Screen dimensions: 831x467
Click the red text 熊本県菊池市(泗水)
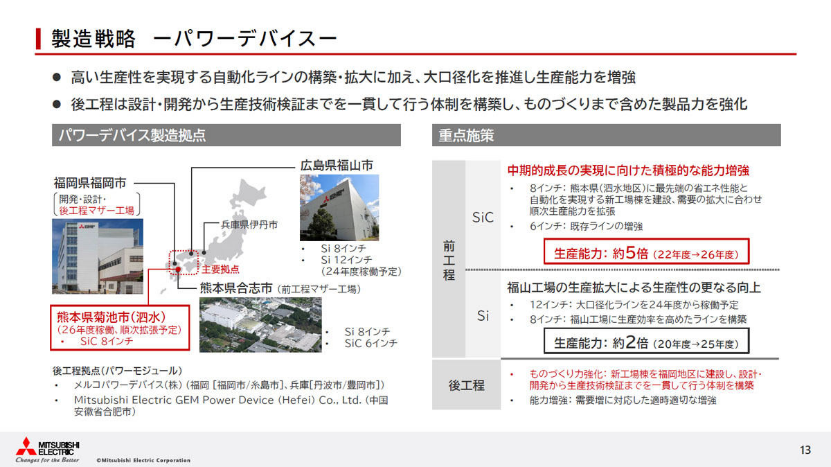(x=111, y=317)
